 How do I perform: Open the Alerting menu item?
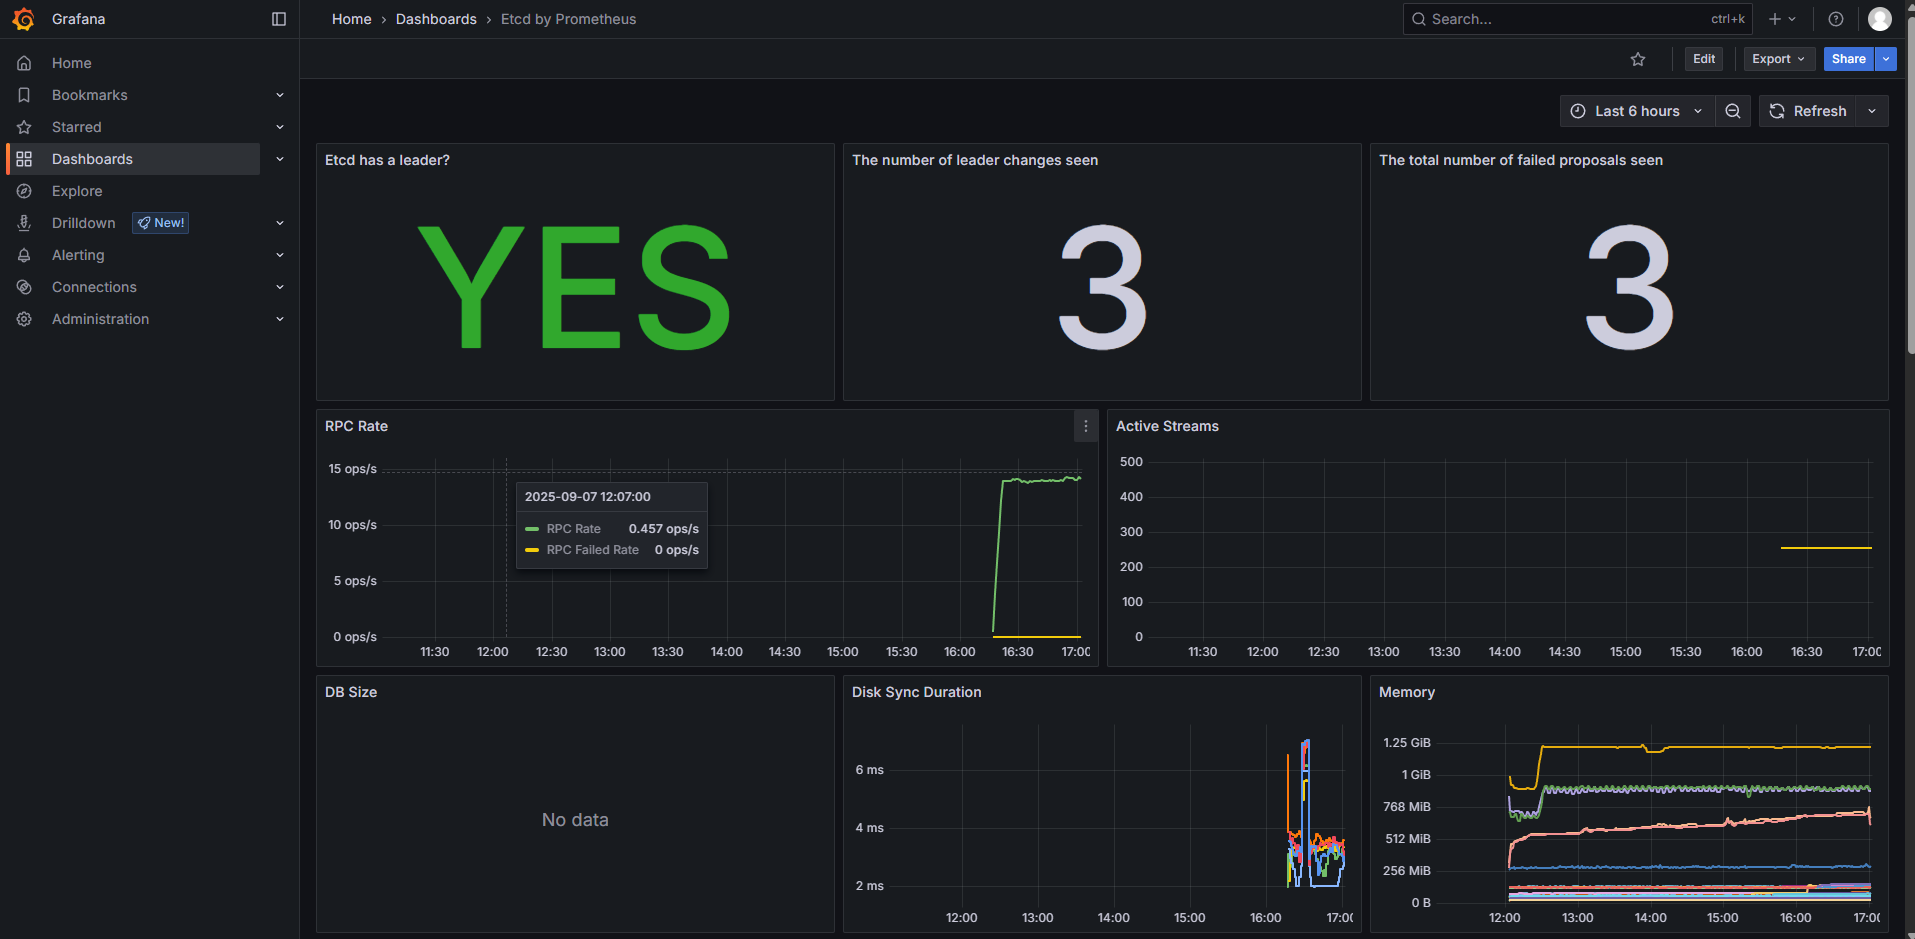click(78, 255)
